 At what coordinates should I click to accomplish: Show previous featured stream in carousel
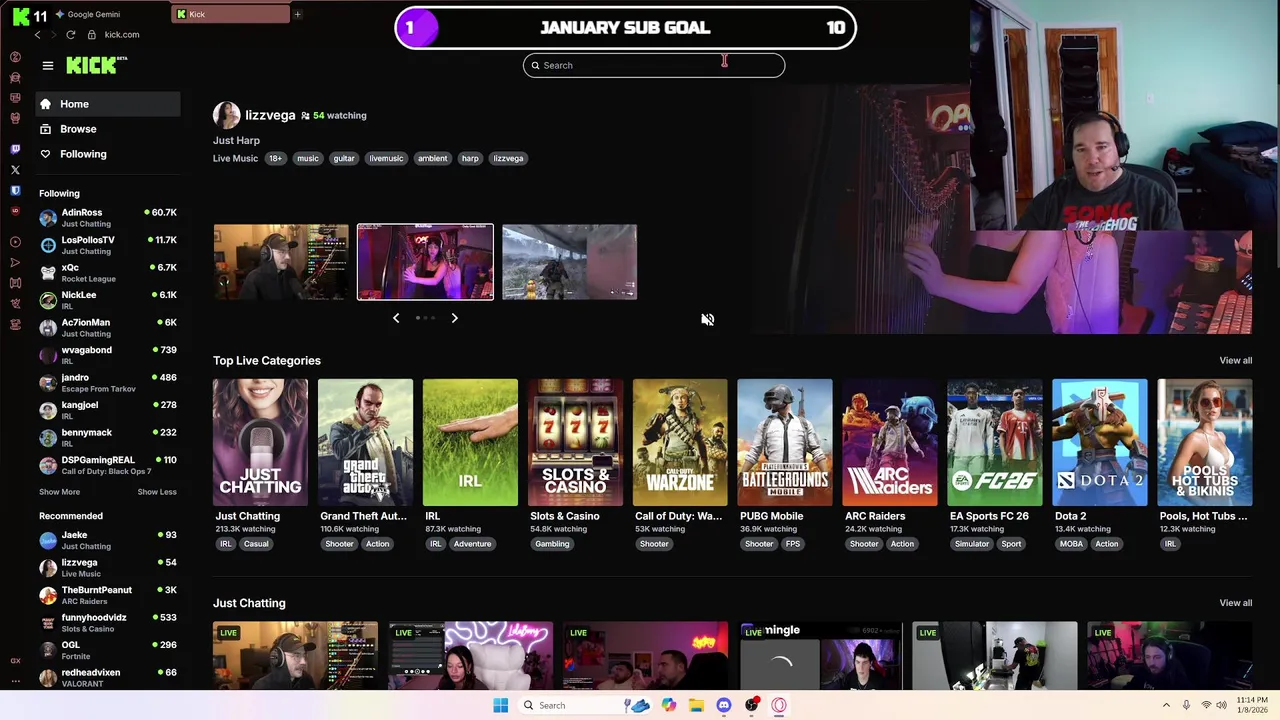click(x=396, y=318)
